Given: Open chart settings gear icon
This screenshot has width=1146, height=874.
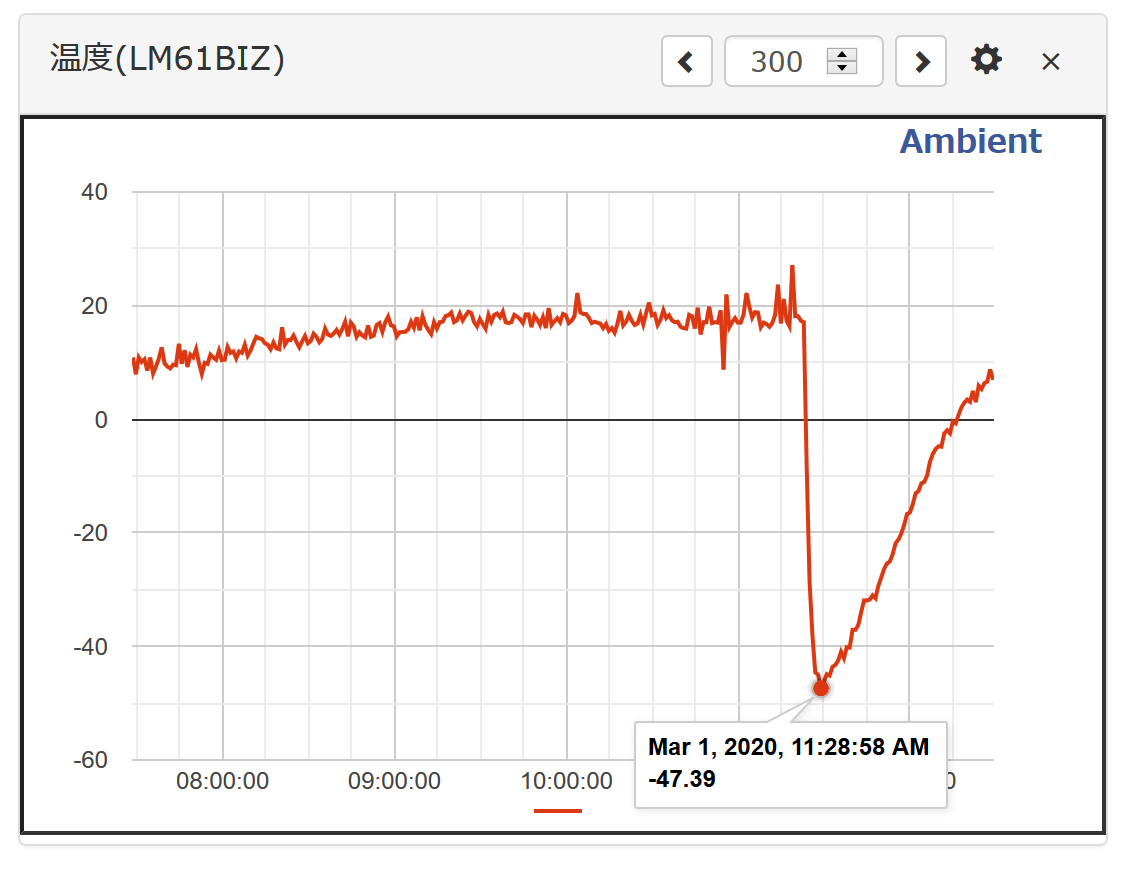Looking at the screenshot, I should point(986,60).
